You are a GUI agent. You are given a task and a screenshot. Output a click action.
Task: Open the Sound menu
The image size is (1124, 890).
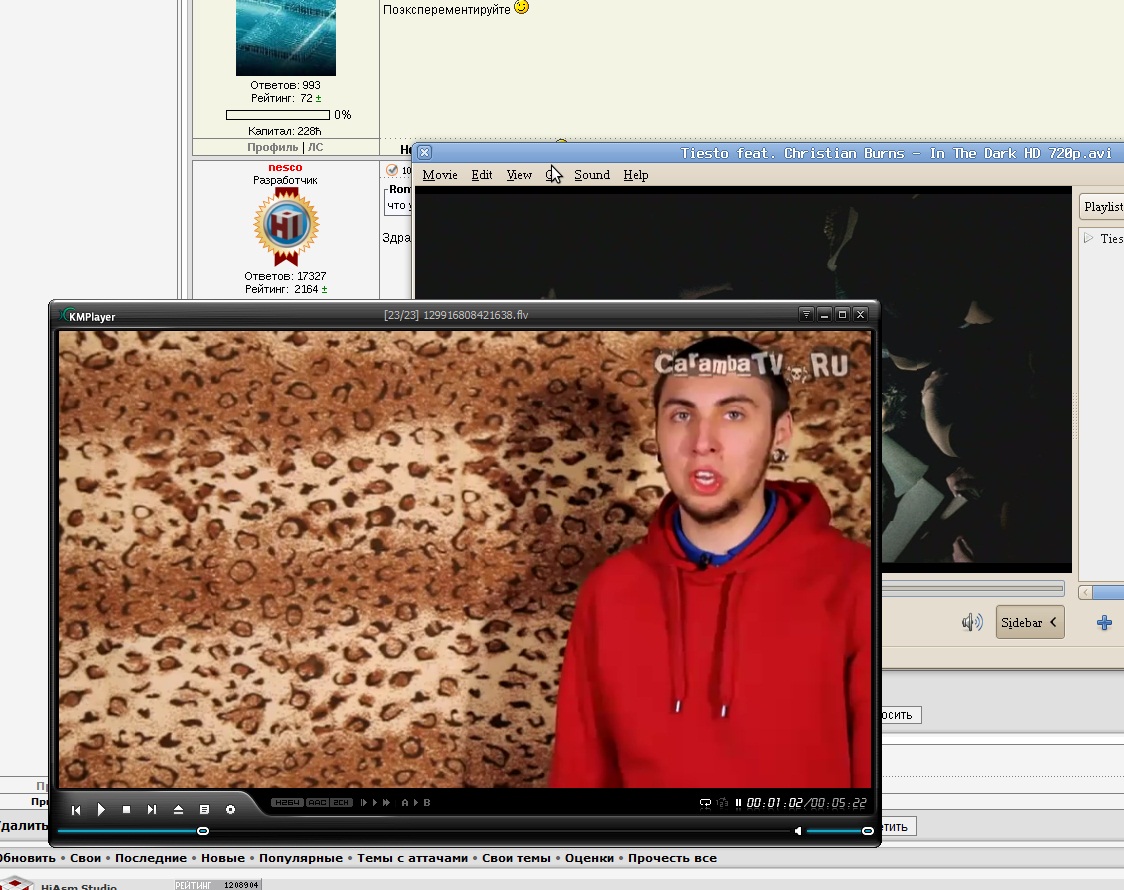pos(591,175)
